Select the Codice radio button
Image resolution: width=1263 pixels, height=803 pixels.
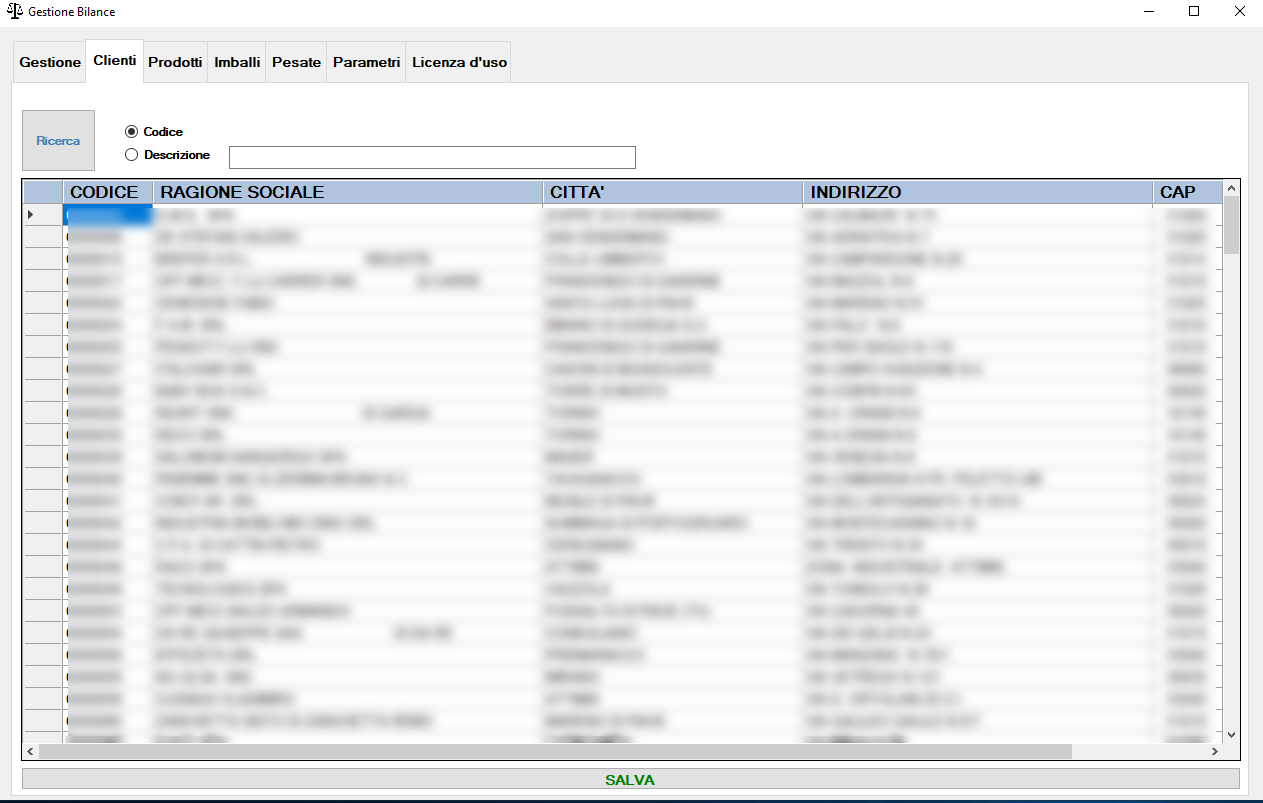(x=132, y=132)
